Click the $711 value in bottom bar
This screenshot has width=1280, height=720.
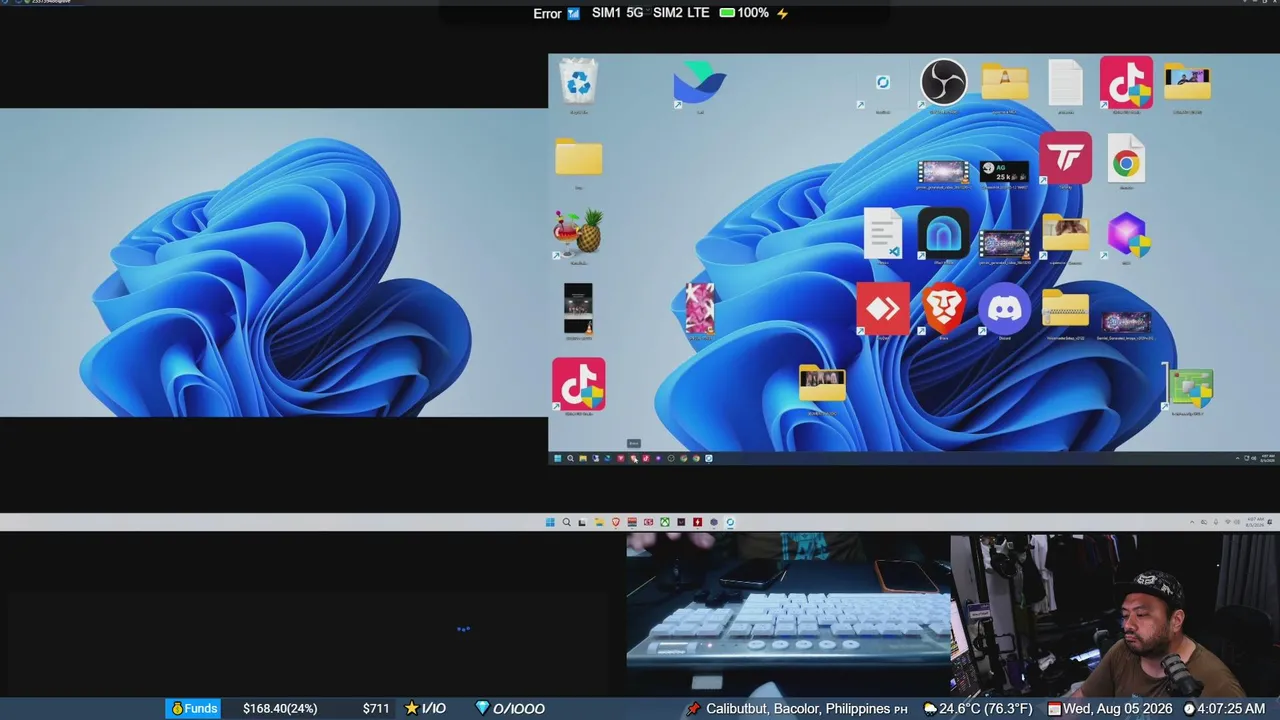pyautogui.click(x=376, y=708)
